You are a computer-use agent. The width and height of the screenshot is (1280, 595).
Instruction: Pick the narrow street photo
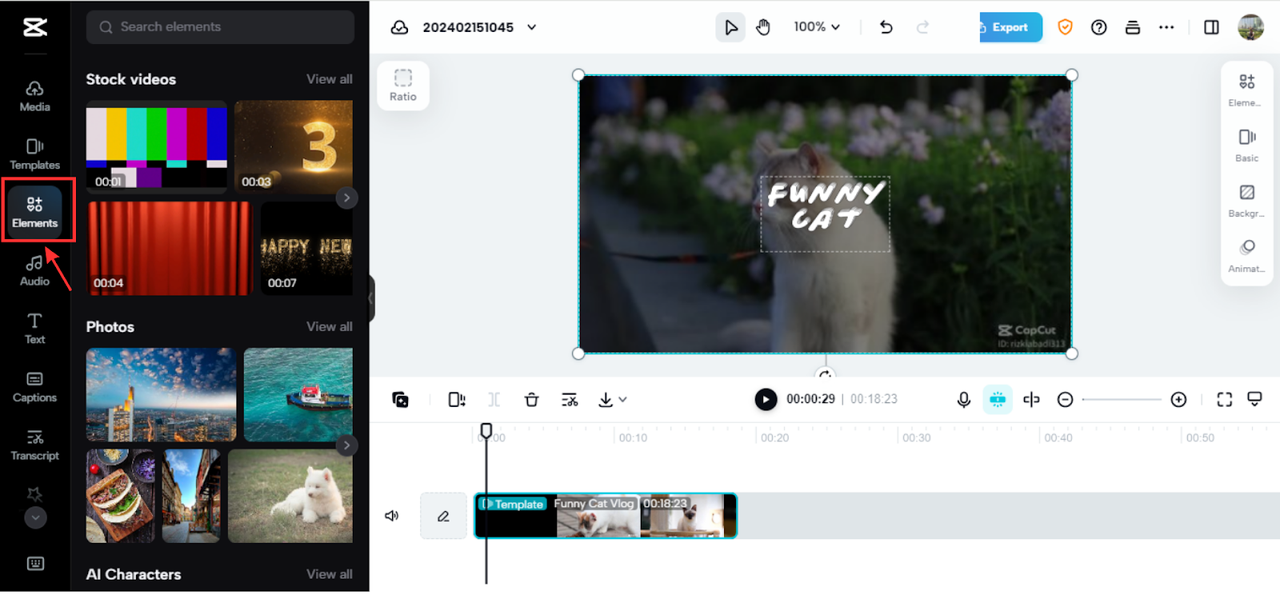tap(192, 496)
